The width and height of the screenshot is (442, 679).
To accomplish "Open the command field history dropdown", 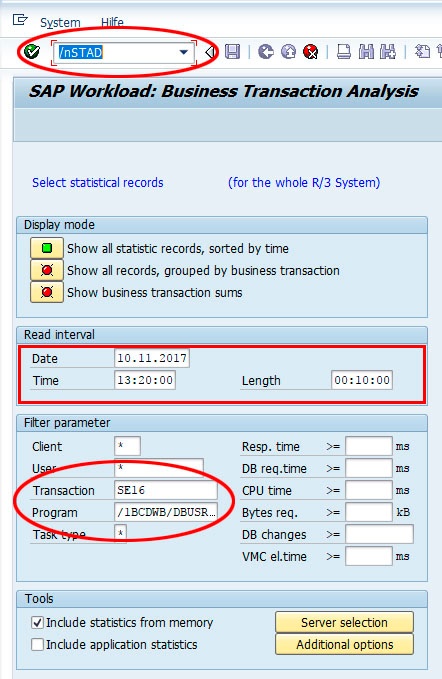I will 184,52.
